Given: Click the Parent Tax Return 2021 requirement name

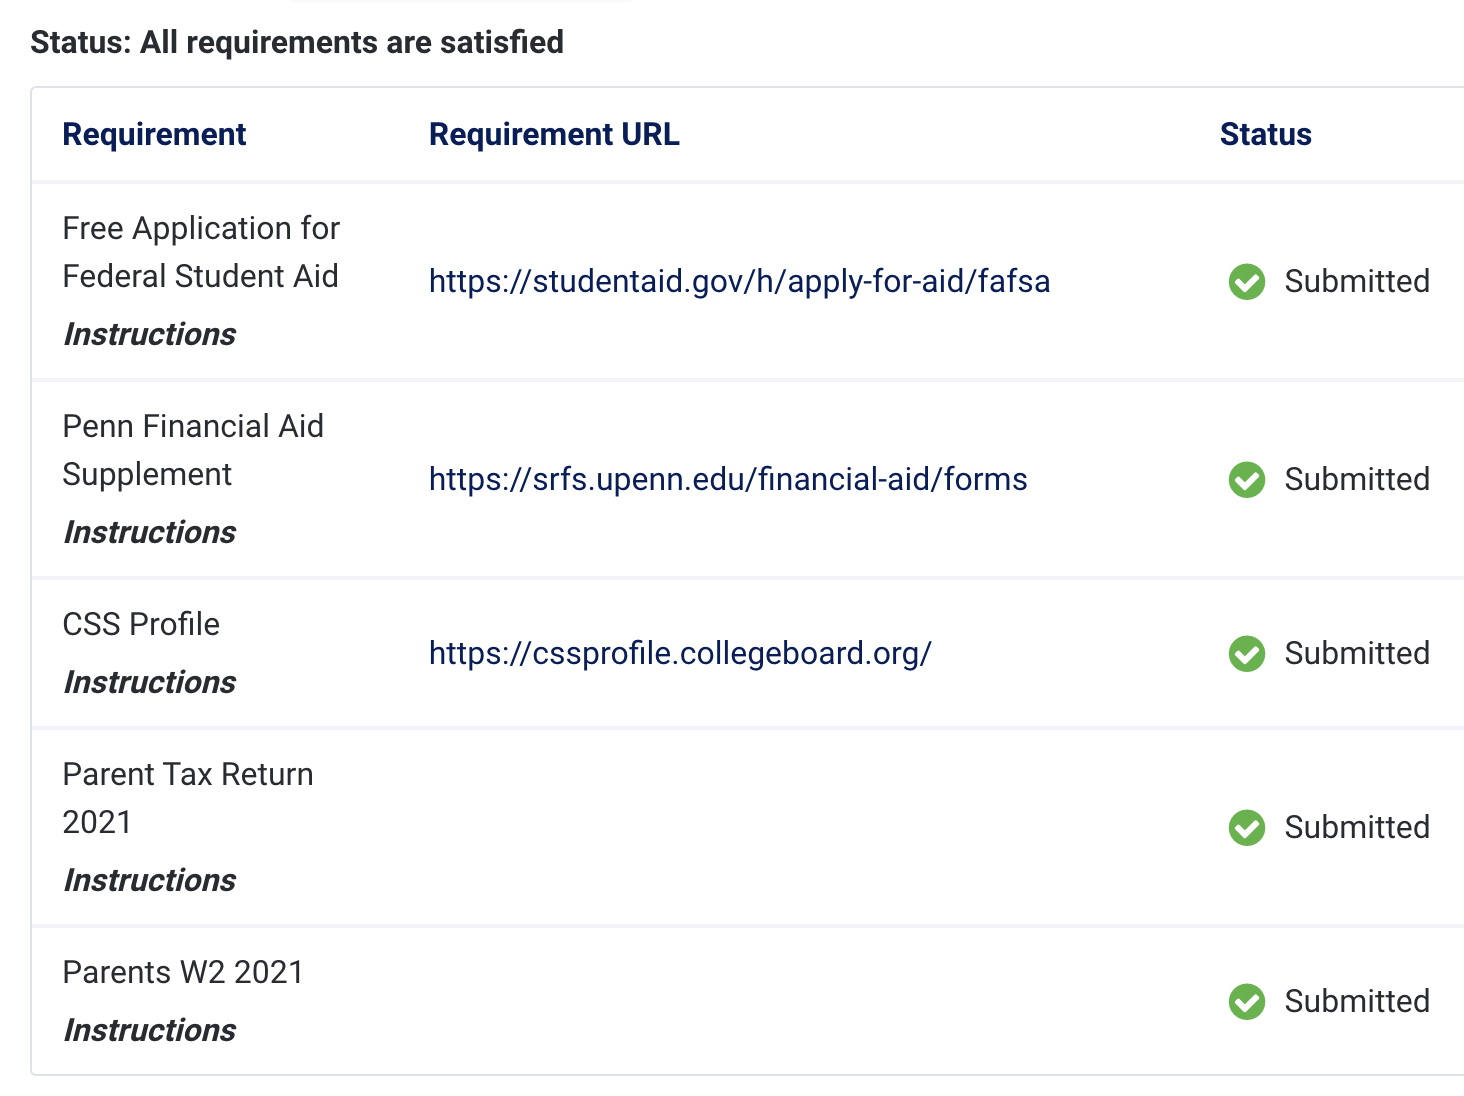Looking at the screenshot, I should [188, 798].
